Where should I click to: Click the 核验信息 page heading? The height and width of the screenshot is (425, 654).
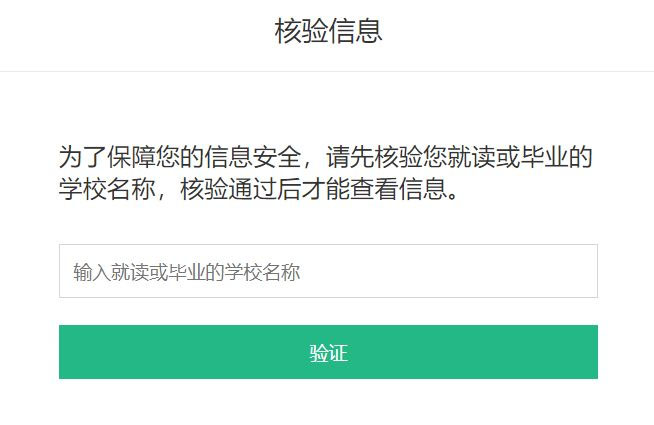[328, 31]
